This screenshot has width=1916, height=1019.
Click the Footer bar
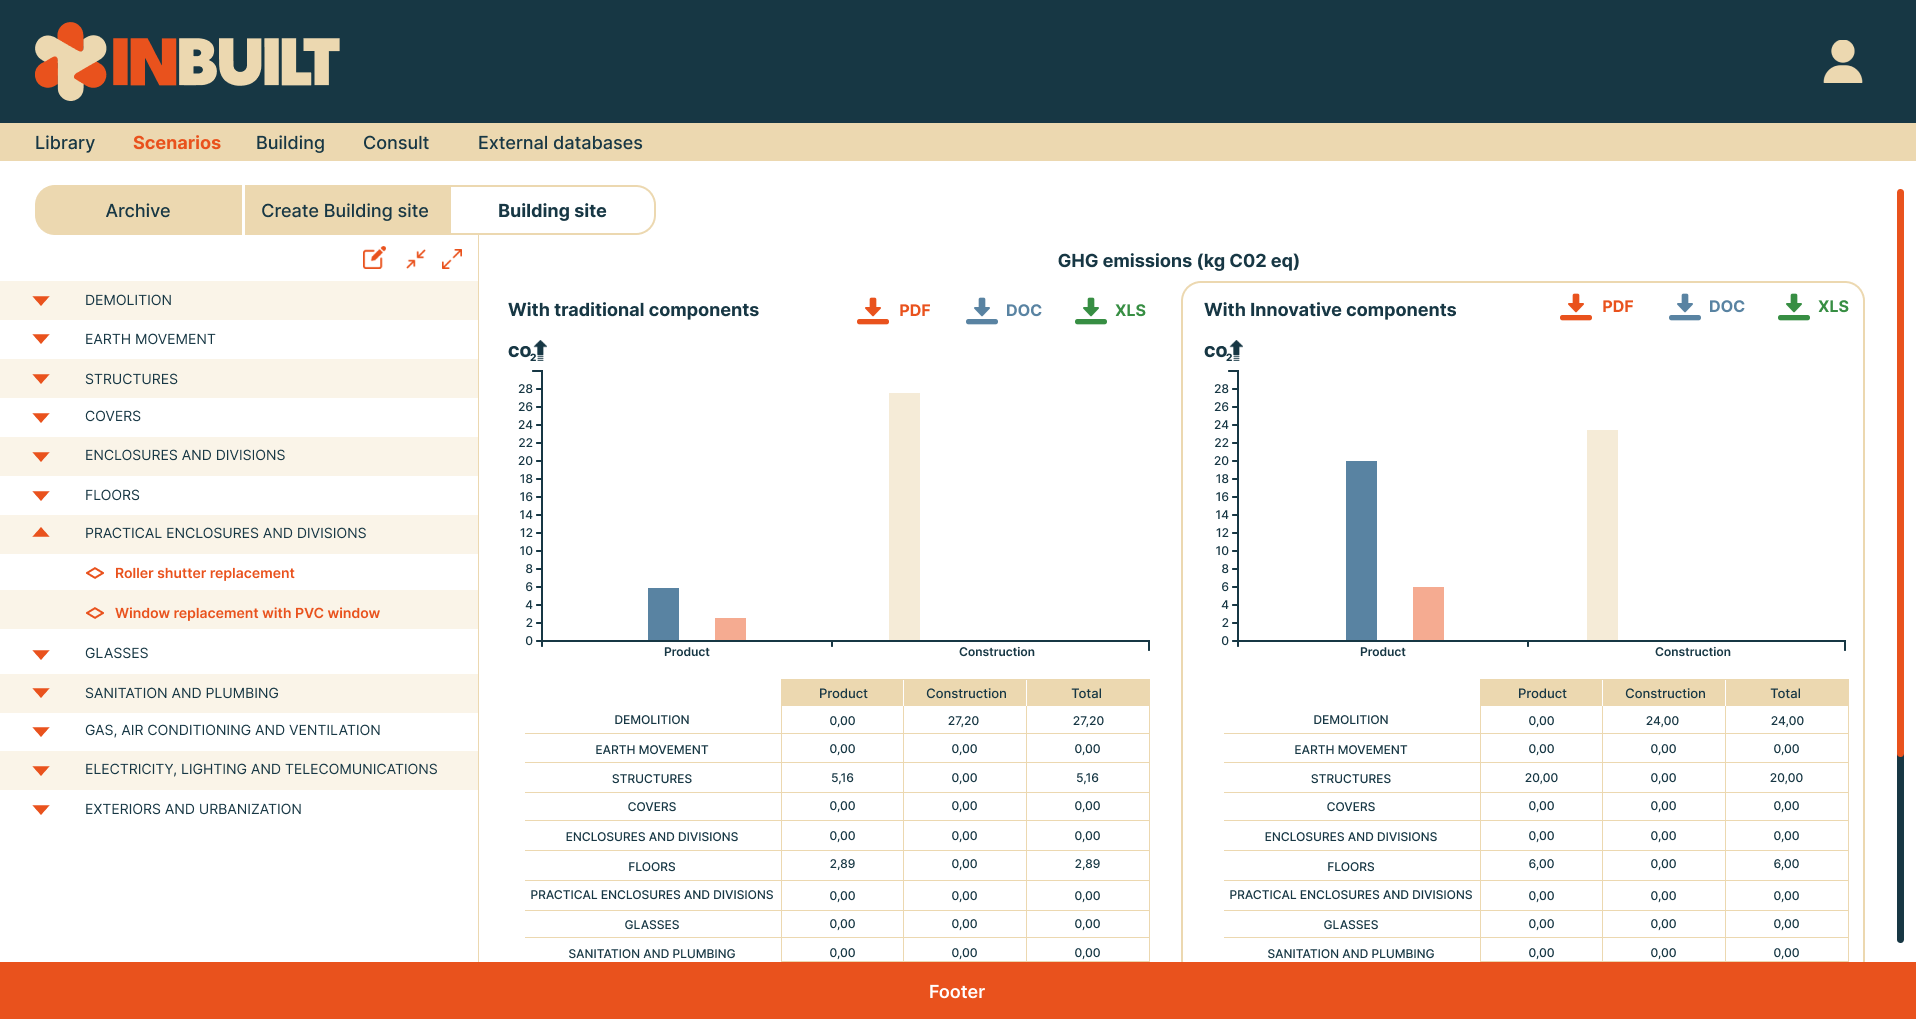958,991
